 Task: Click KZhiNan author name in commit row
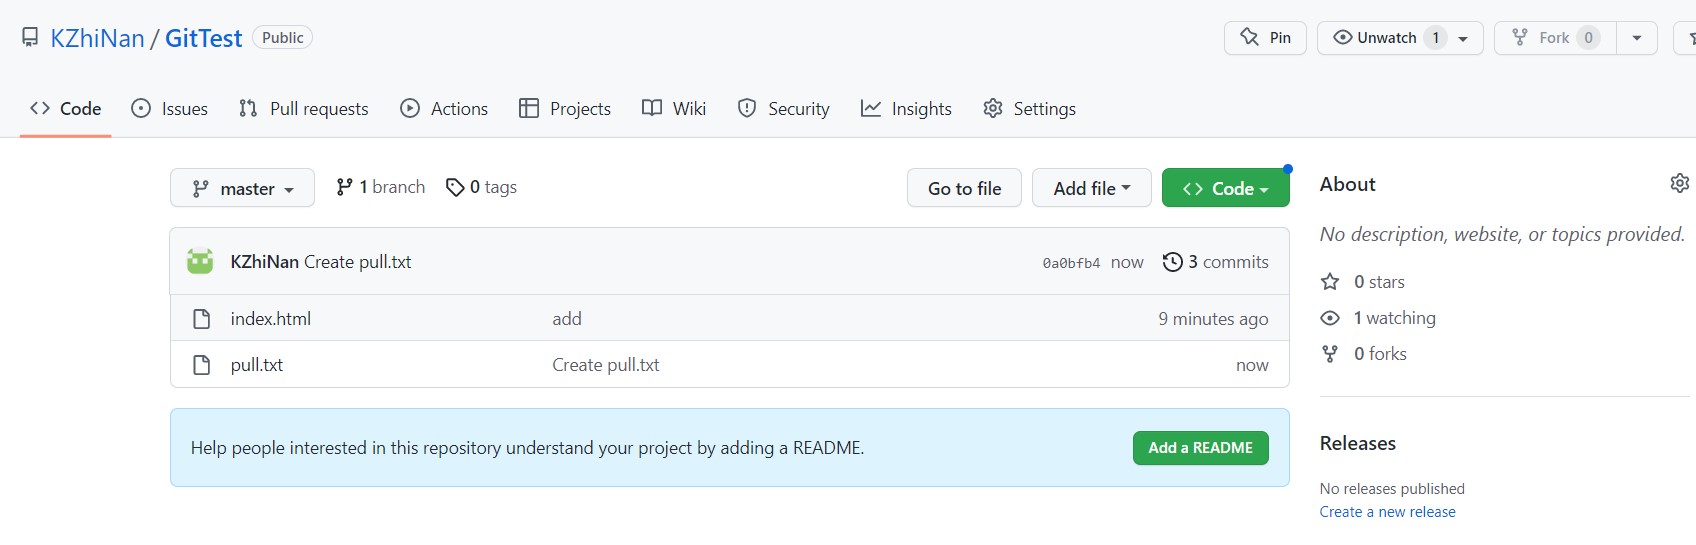coord(265,262)
